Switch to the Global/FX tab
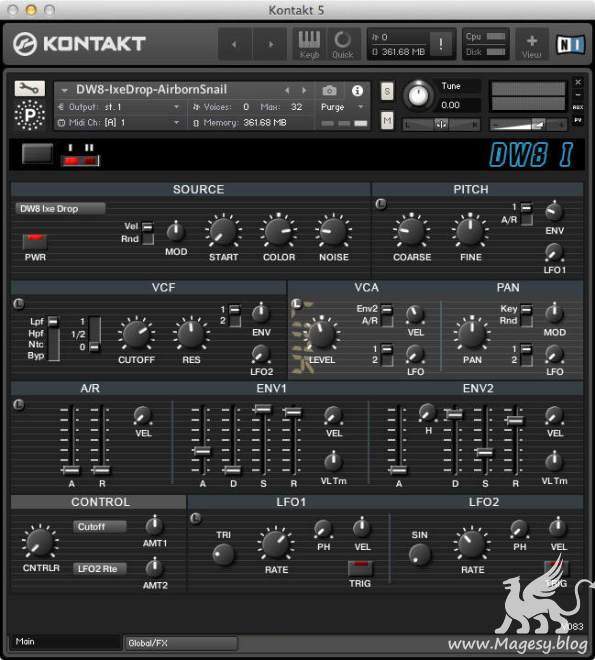 [181, 643]
